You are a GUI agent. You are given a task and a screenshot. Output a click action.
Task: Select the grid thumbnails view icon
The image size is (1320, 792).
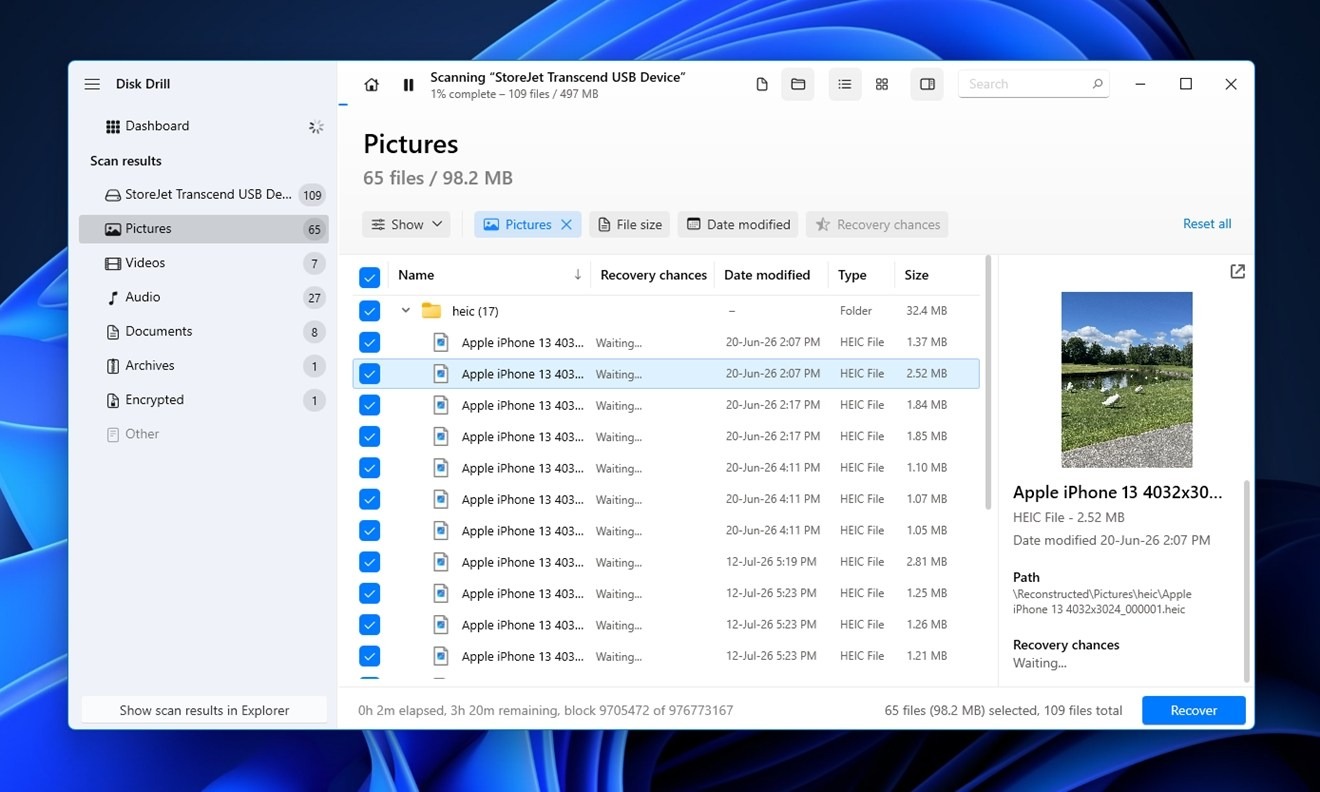coord(882,85)
